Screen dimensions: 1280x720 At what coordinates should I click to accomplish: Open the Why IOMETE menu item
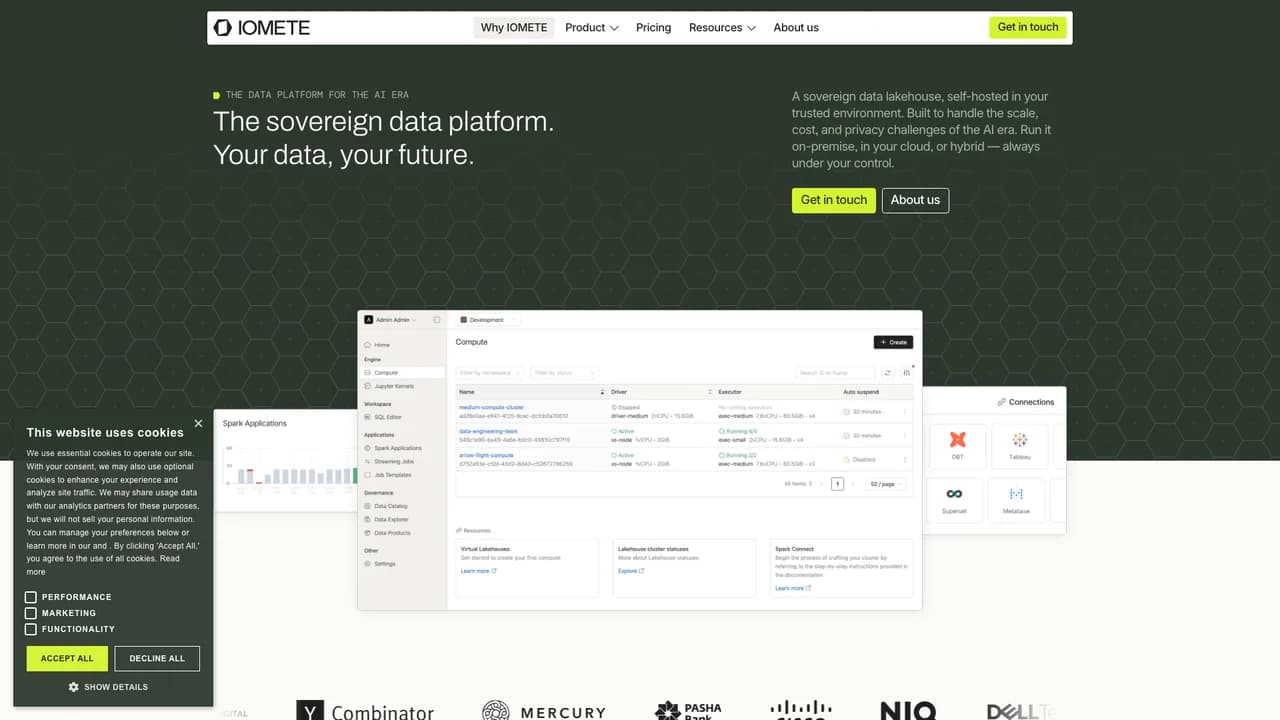(514, 28)
